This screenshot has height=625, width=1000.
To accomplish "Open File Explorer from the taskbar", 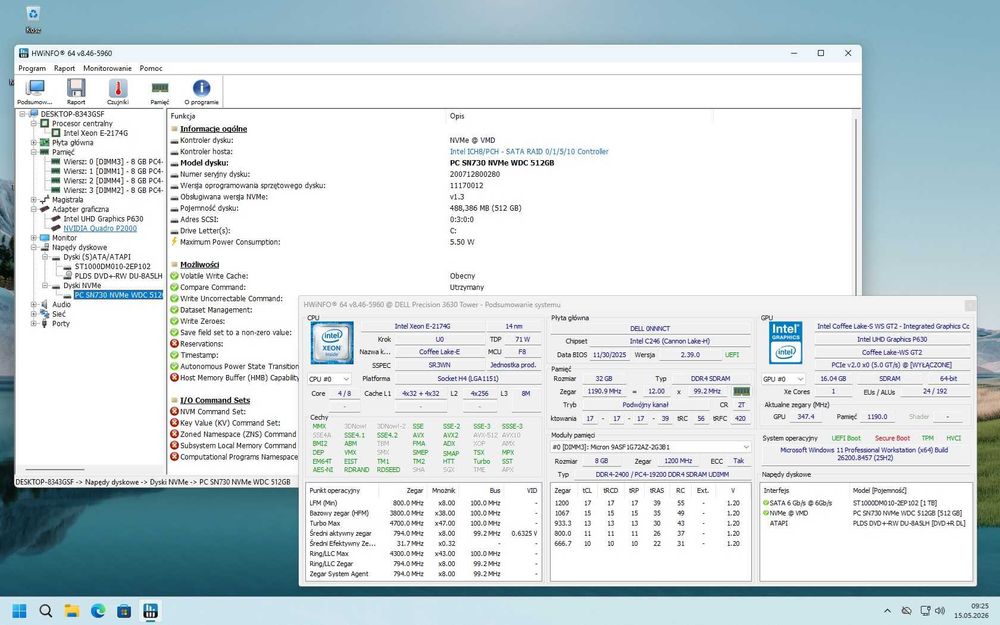I will (72, 611).
